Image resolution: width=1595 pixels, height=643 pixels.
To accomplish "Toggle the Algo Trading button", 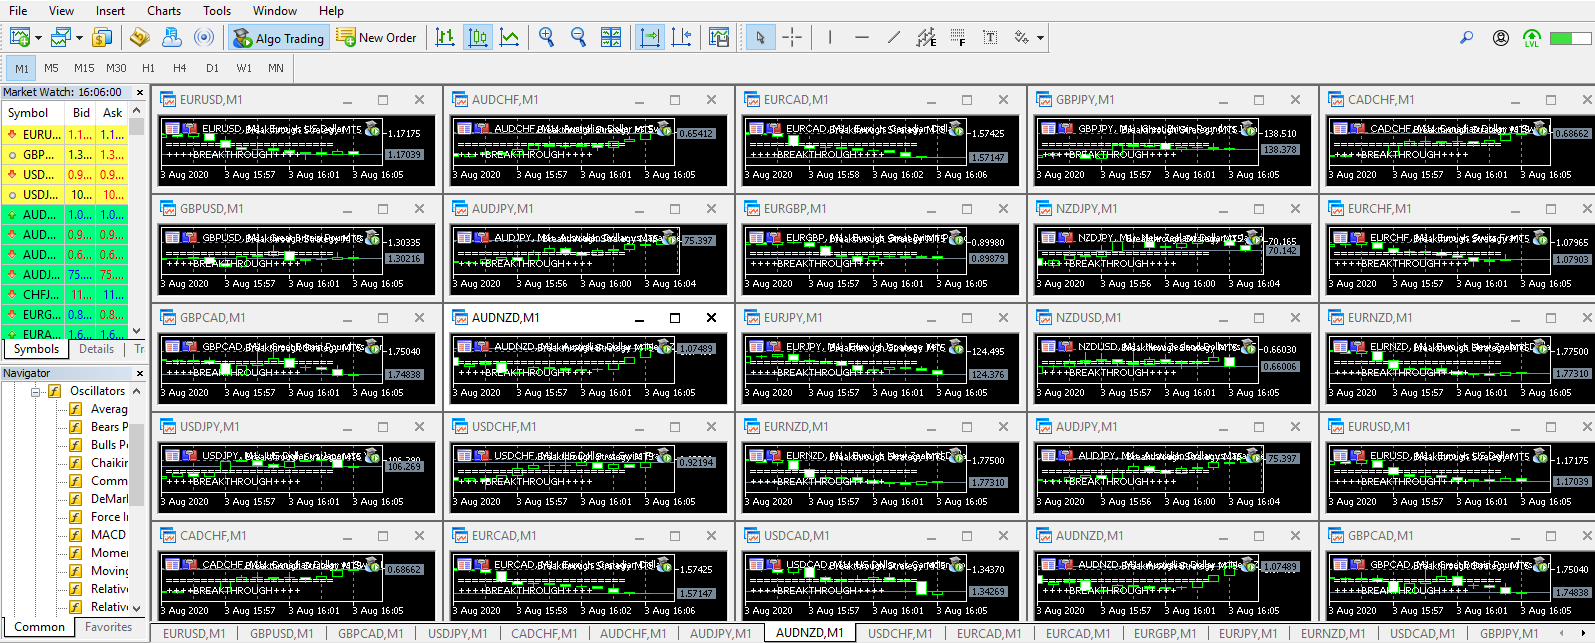I will pos(279,38).
